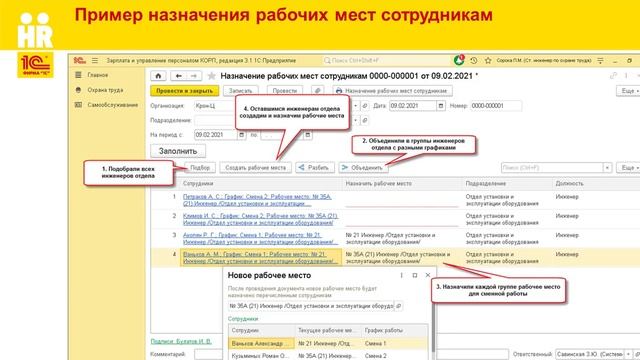Viewport: 640px width, 360px height.
Task: Open calendar for по date field
Action: tap(308, 135)
